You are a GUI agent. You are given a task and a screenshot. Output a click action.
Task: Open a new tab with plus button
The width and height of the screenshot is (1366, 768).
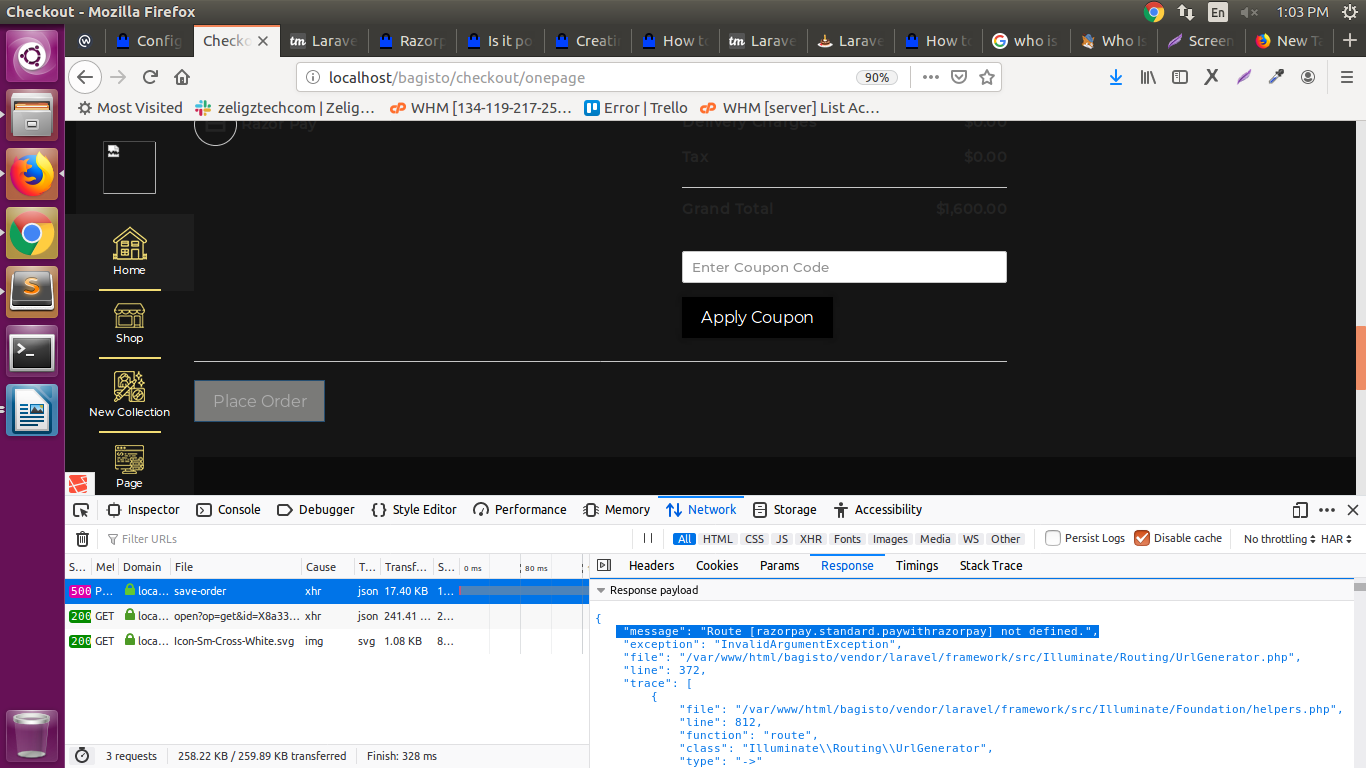(1350, 41)
